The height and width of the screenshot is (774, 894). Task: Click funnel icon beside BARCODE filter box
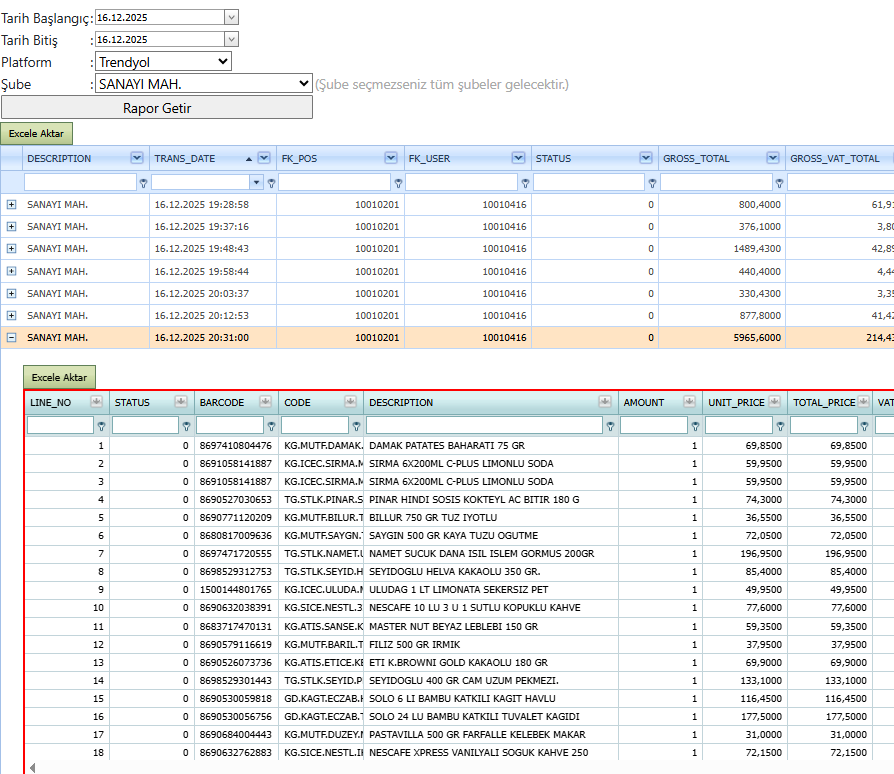click(271, 426)
